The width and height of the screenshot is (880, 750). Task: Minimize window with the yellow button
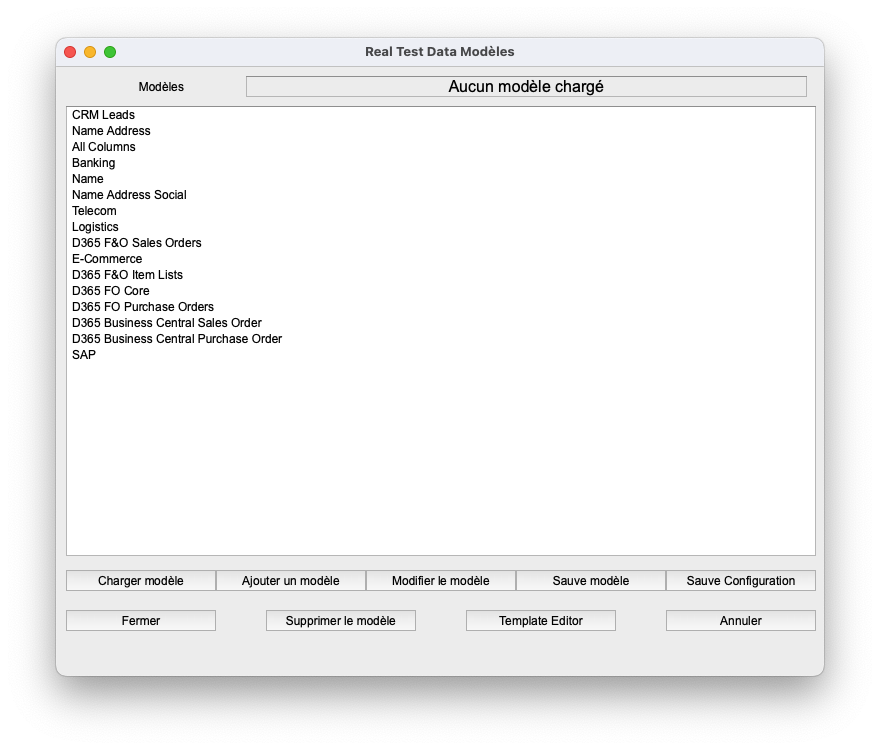click(x=90, y=52)
